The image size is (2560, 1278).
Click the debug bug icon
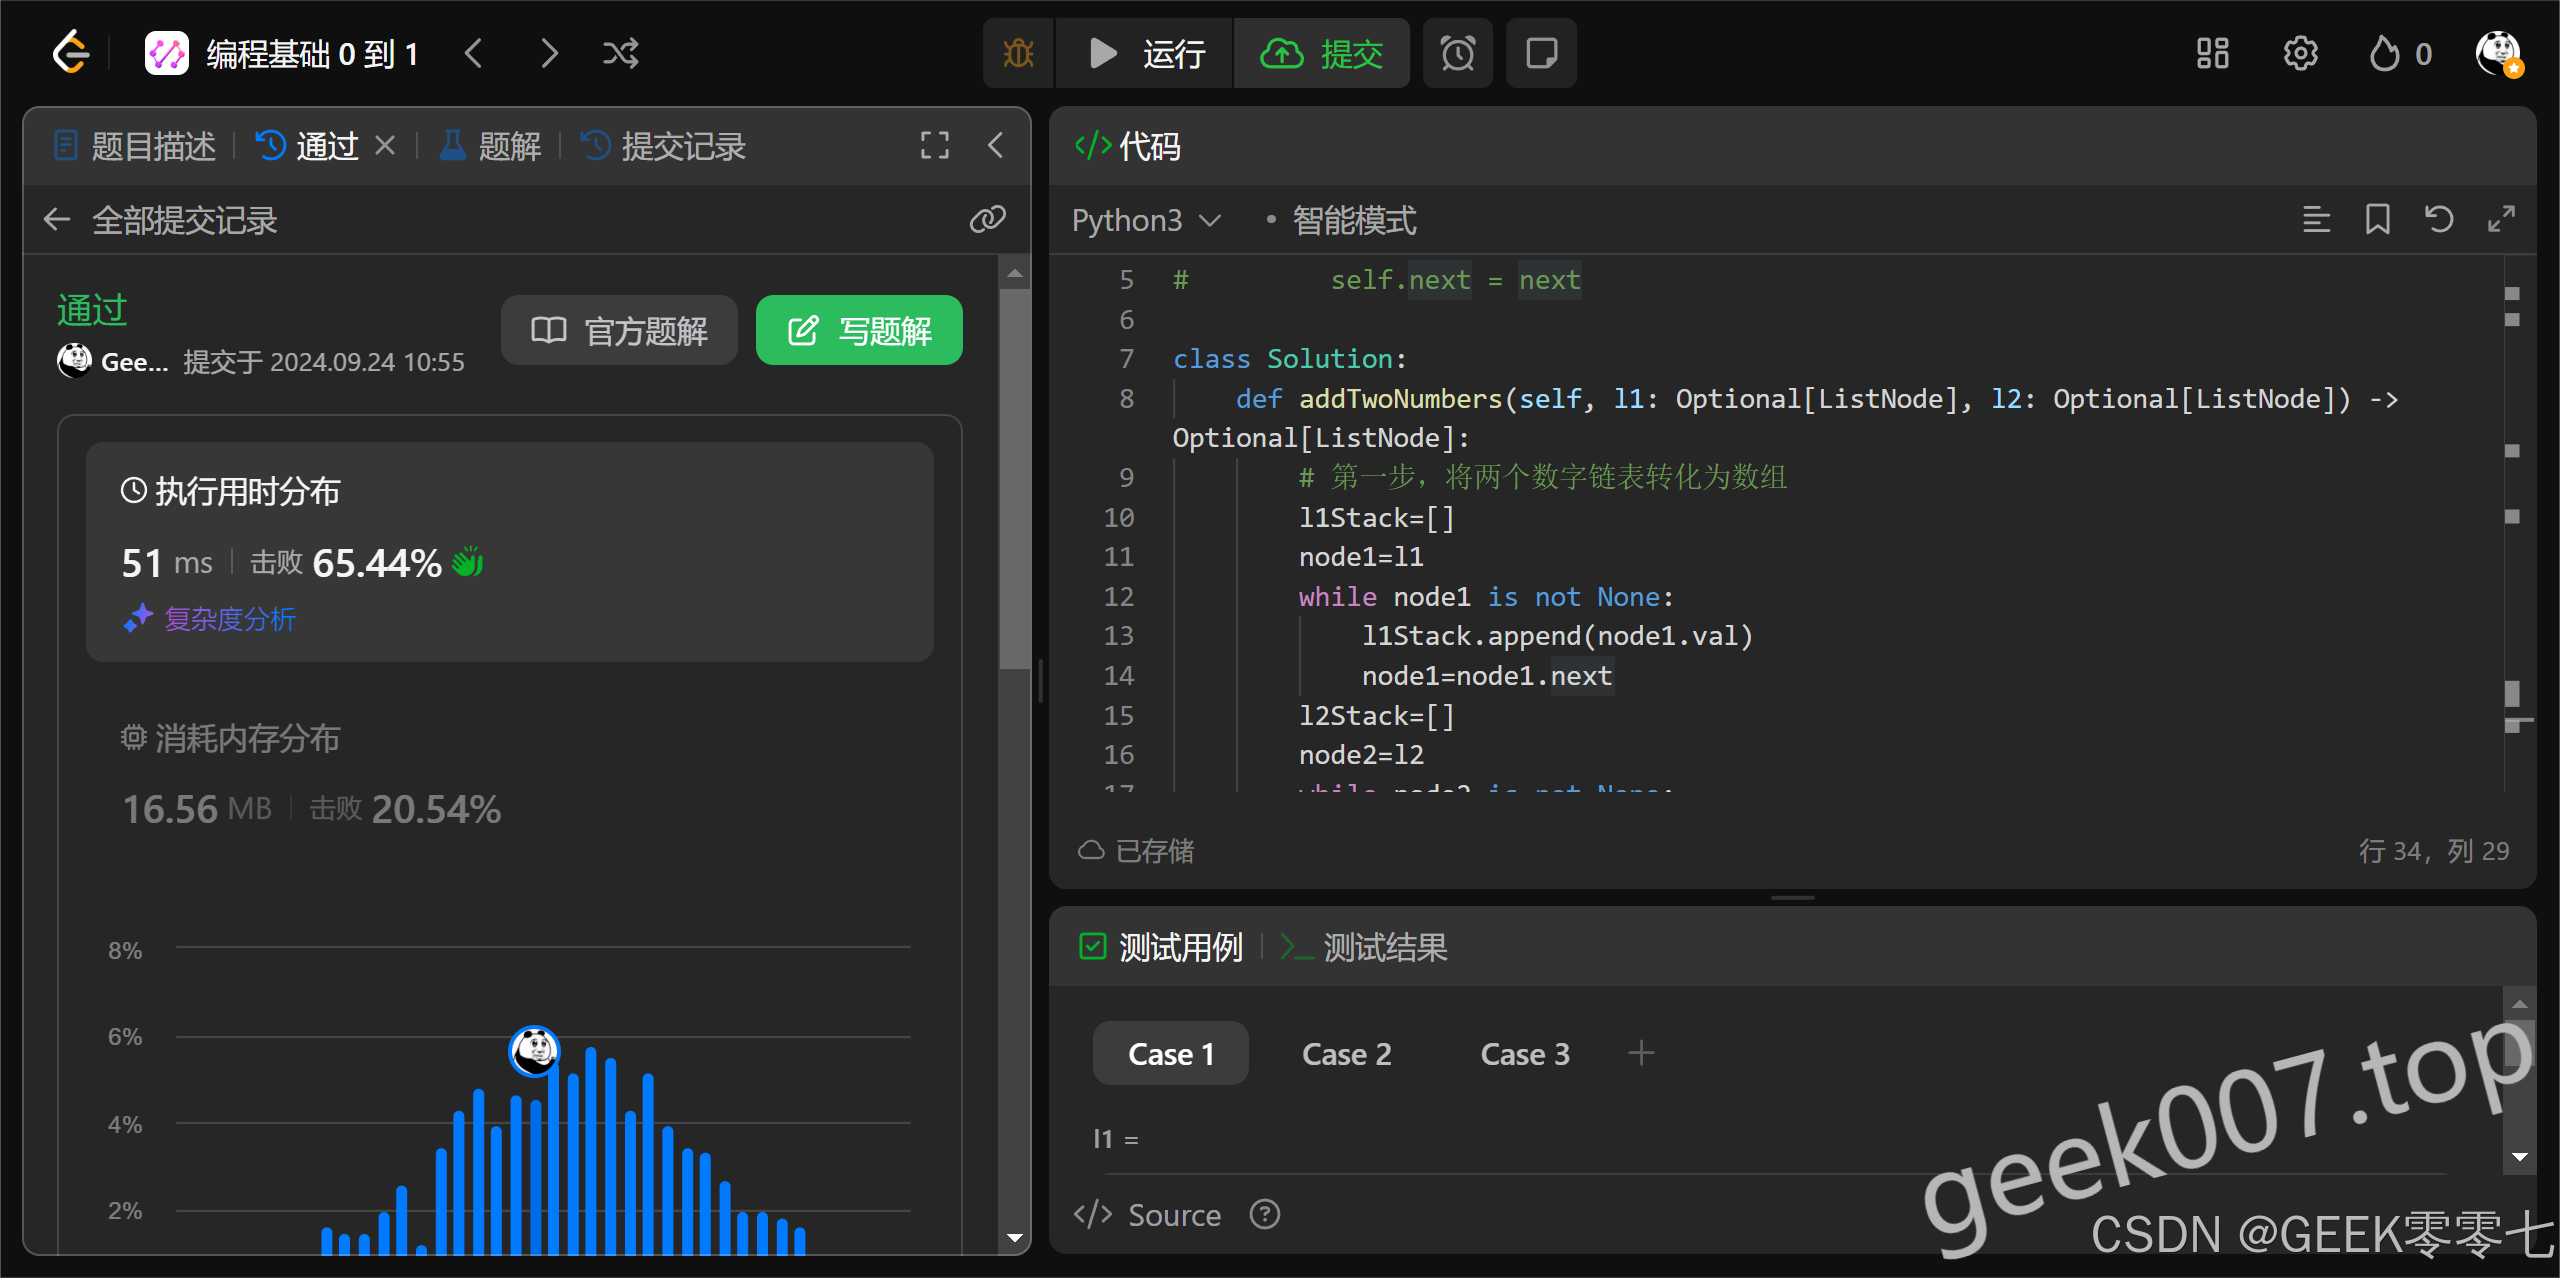tap(1018, 53)
